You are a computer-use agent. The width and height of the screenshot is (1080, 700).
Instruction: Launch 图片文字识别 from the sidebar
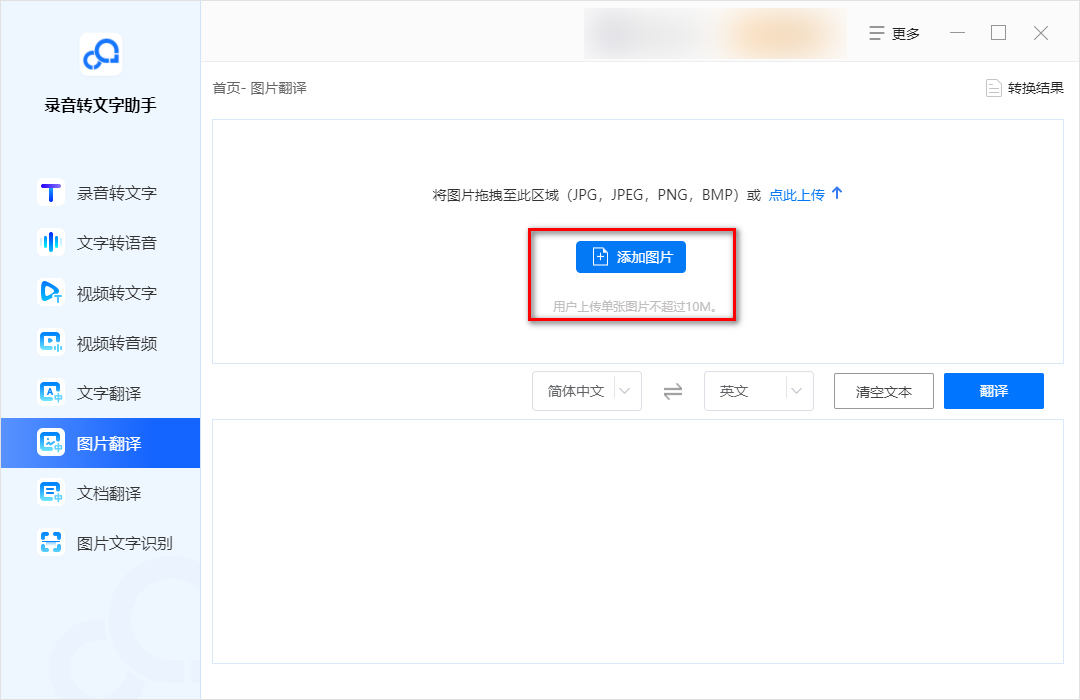point(100,542)
